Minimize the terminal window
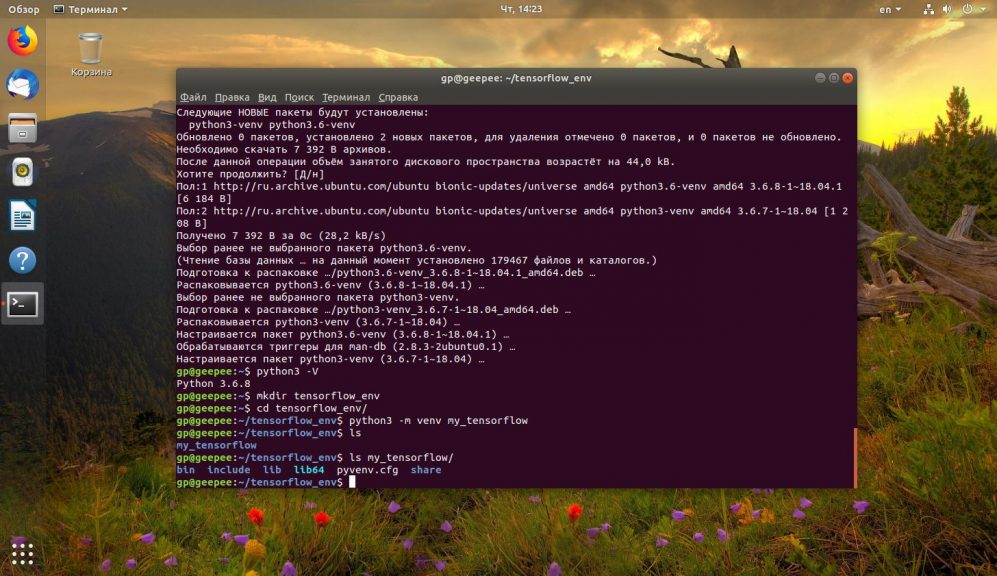This screenshot has width=997, height=576. tap(820, 78)
